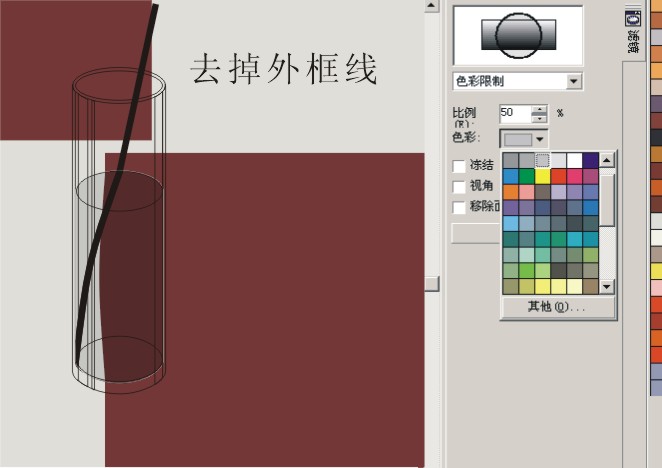
Task: Click the lens docker tab icon
Action: 633,19
